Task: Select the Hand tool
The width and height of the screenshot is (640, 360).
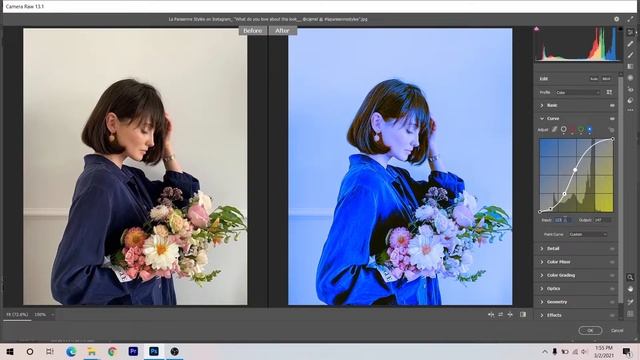Action: (630, 289)
